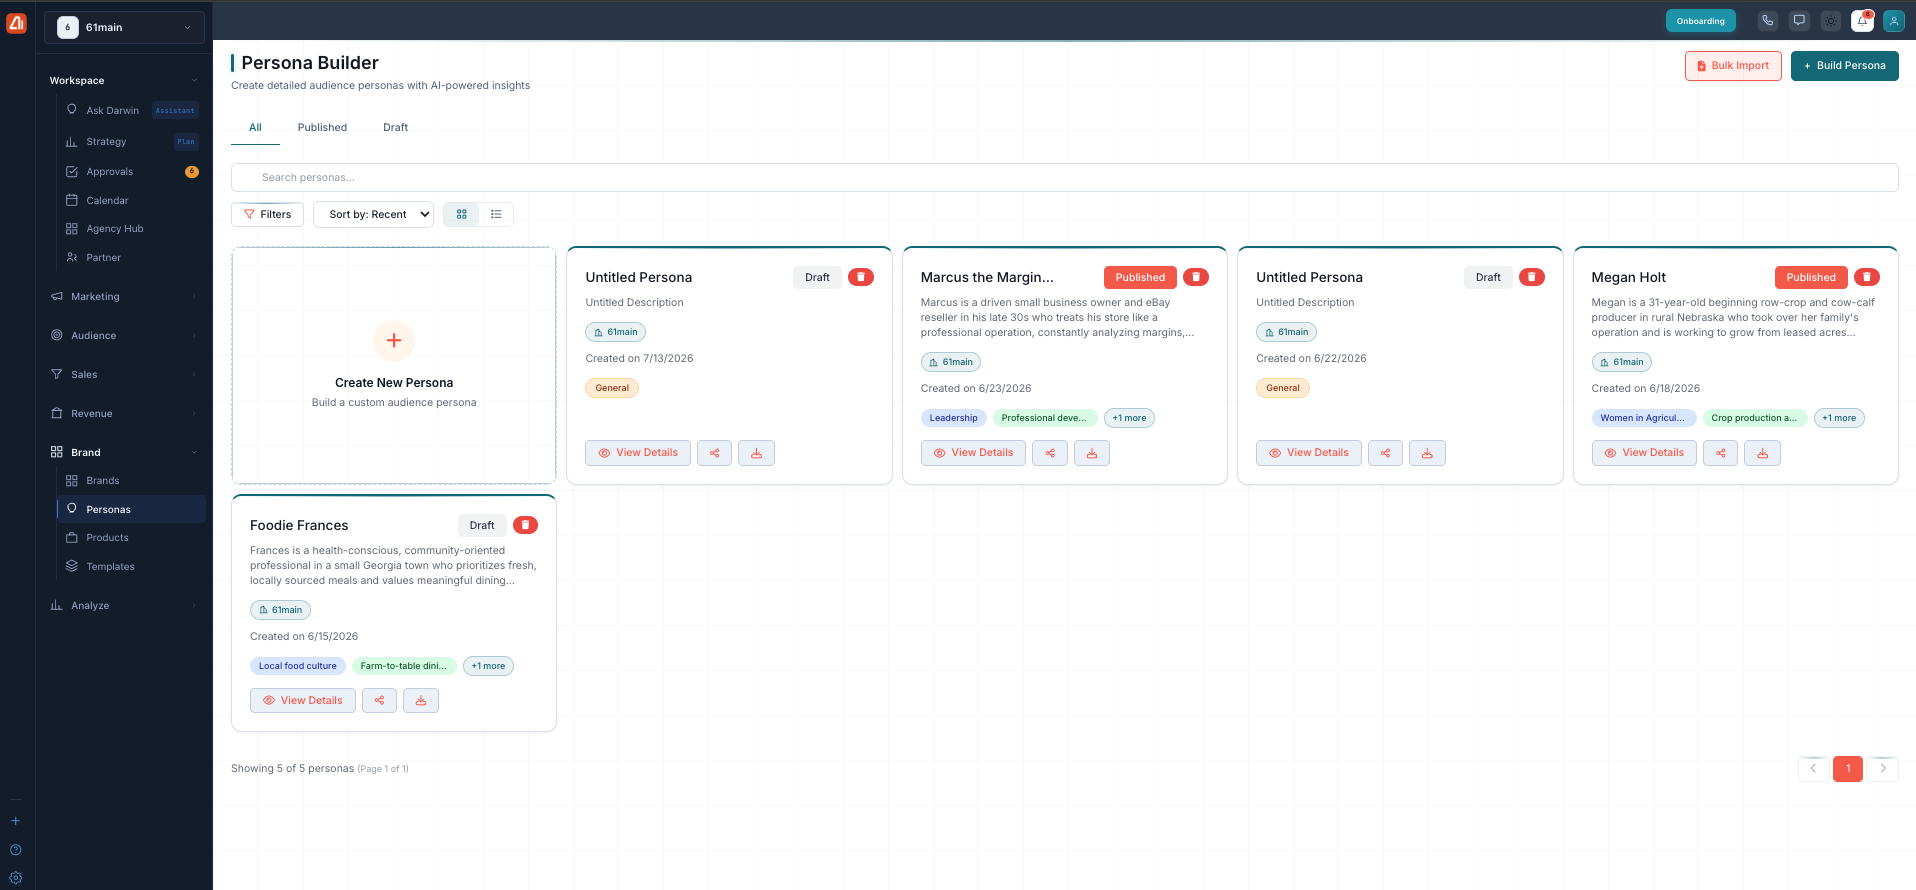Open the Filters button
1916x890 pixels.
click(x=267, y=214)
